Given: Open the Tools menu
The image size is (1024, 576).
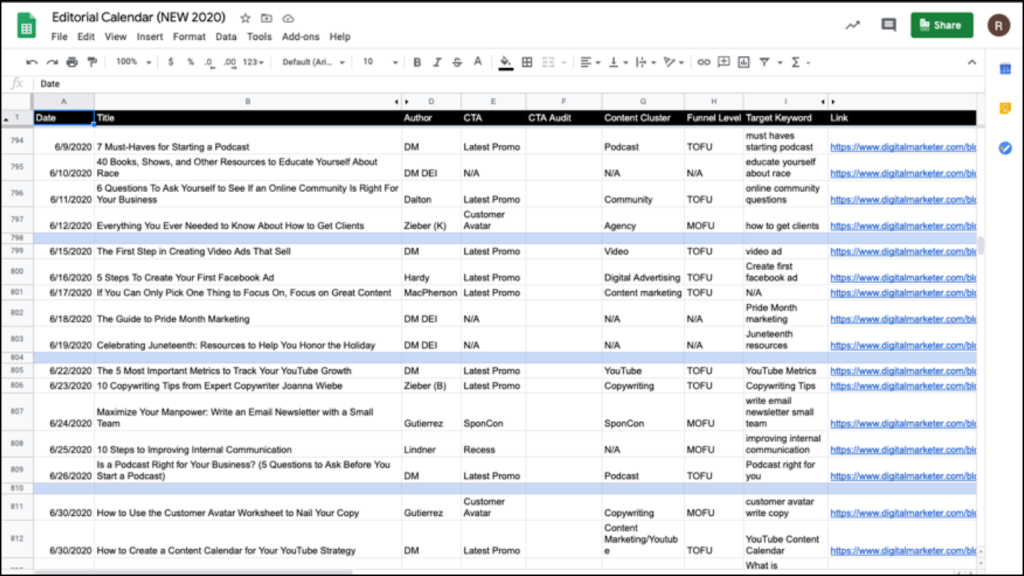Looking at the screenshot, I should 259,37.
